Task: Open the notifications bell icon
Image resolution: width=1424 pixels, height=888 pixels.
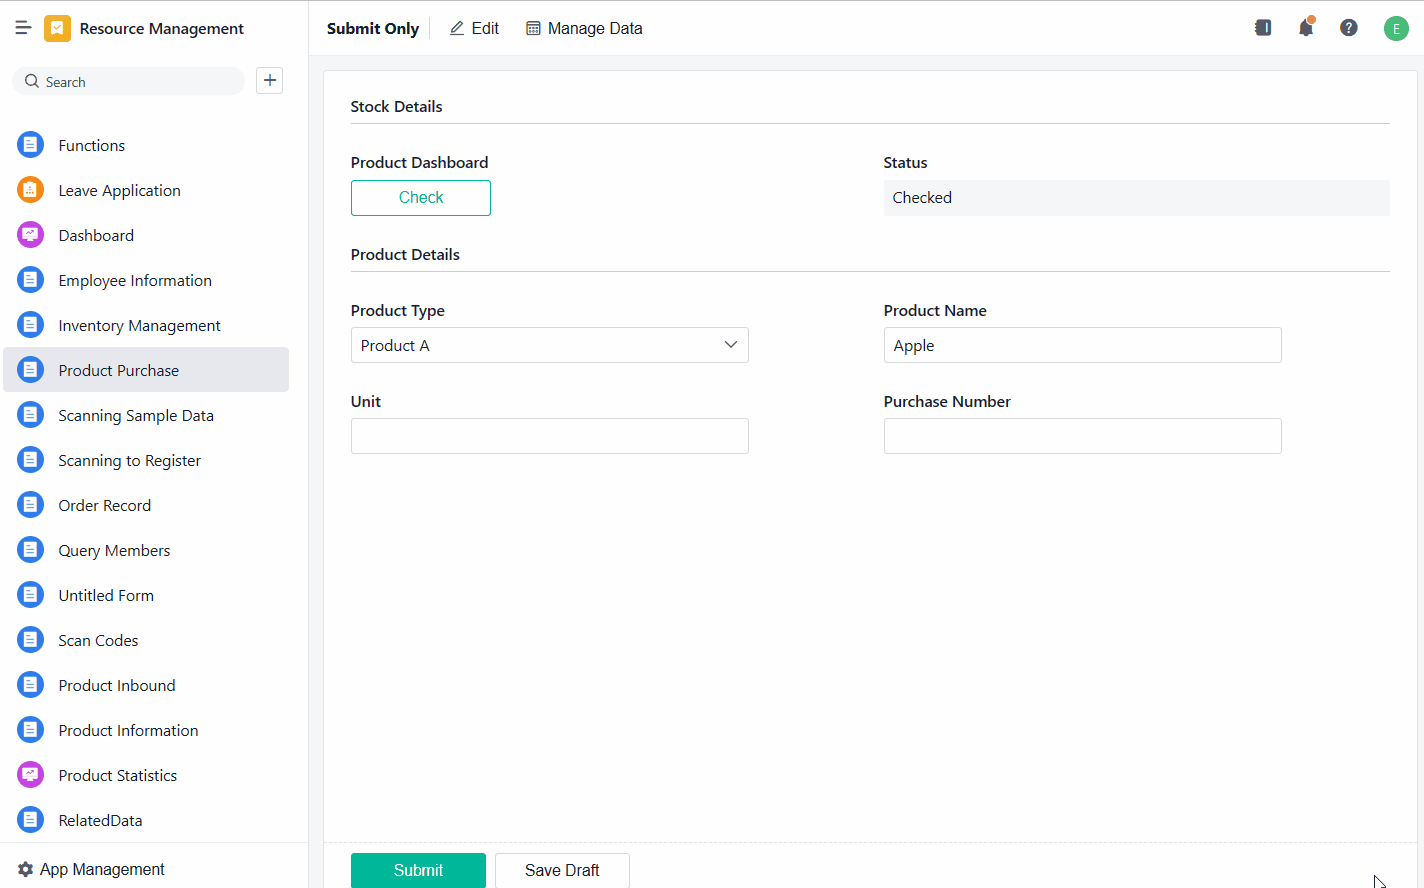Action: pyautogui.click(x=1306, y=28)
